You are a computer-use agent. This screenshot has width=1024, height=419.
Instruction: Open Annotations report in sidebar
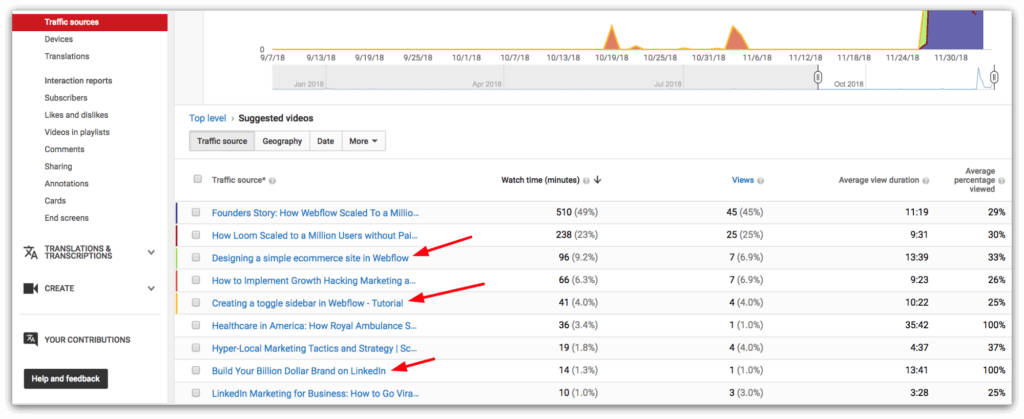(67, 183)
